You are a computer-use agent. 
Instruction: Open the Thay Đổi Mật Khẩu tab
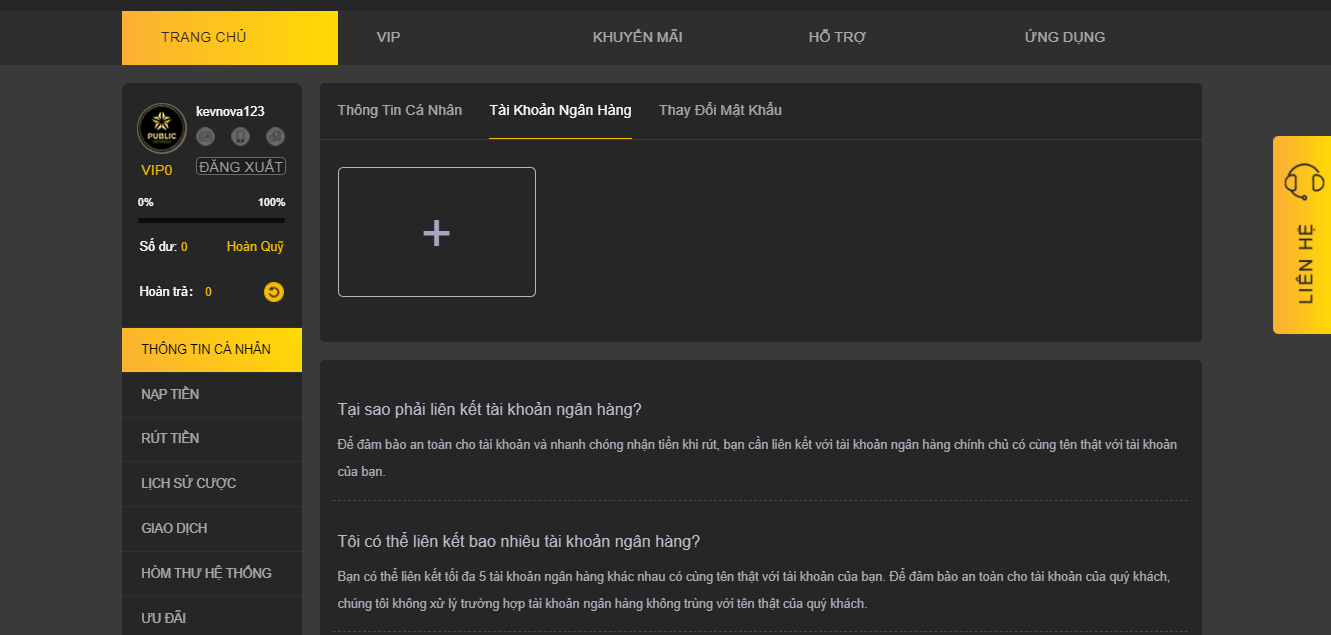click(720, 110)
